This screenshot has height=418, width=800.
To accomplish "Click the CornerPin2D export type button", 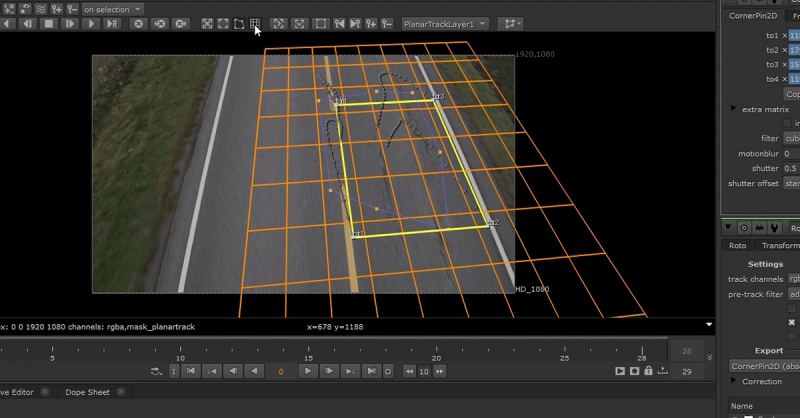I will pyautogui.click(x=764, y=366).
